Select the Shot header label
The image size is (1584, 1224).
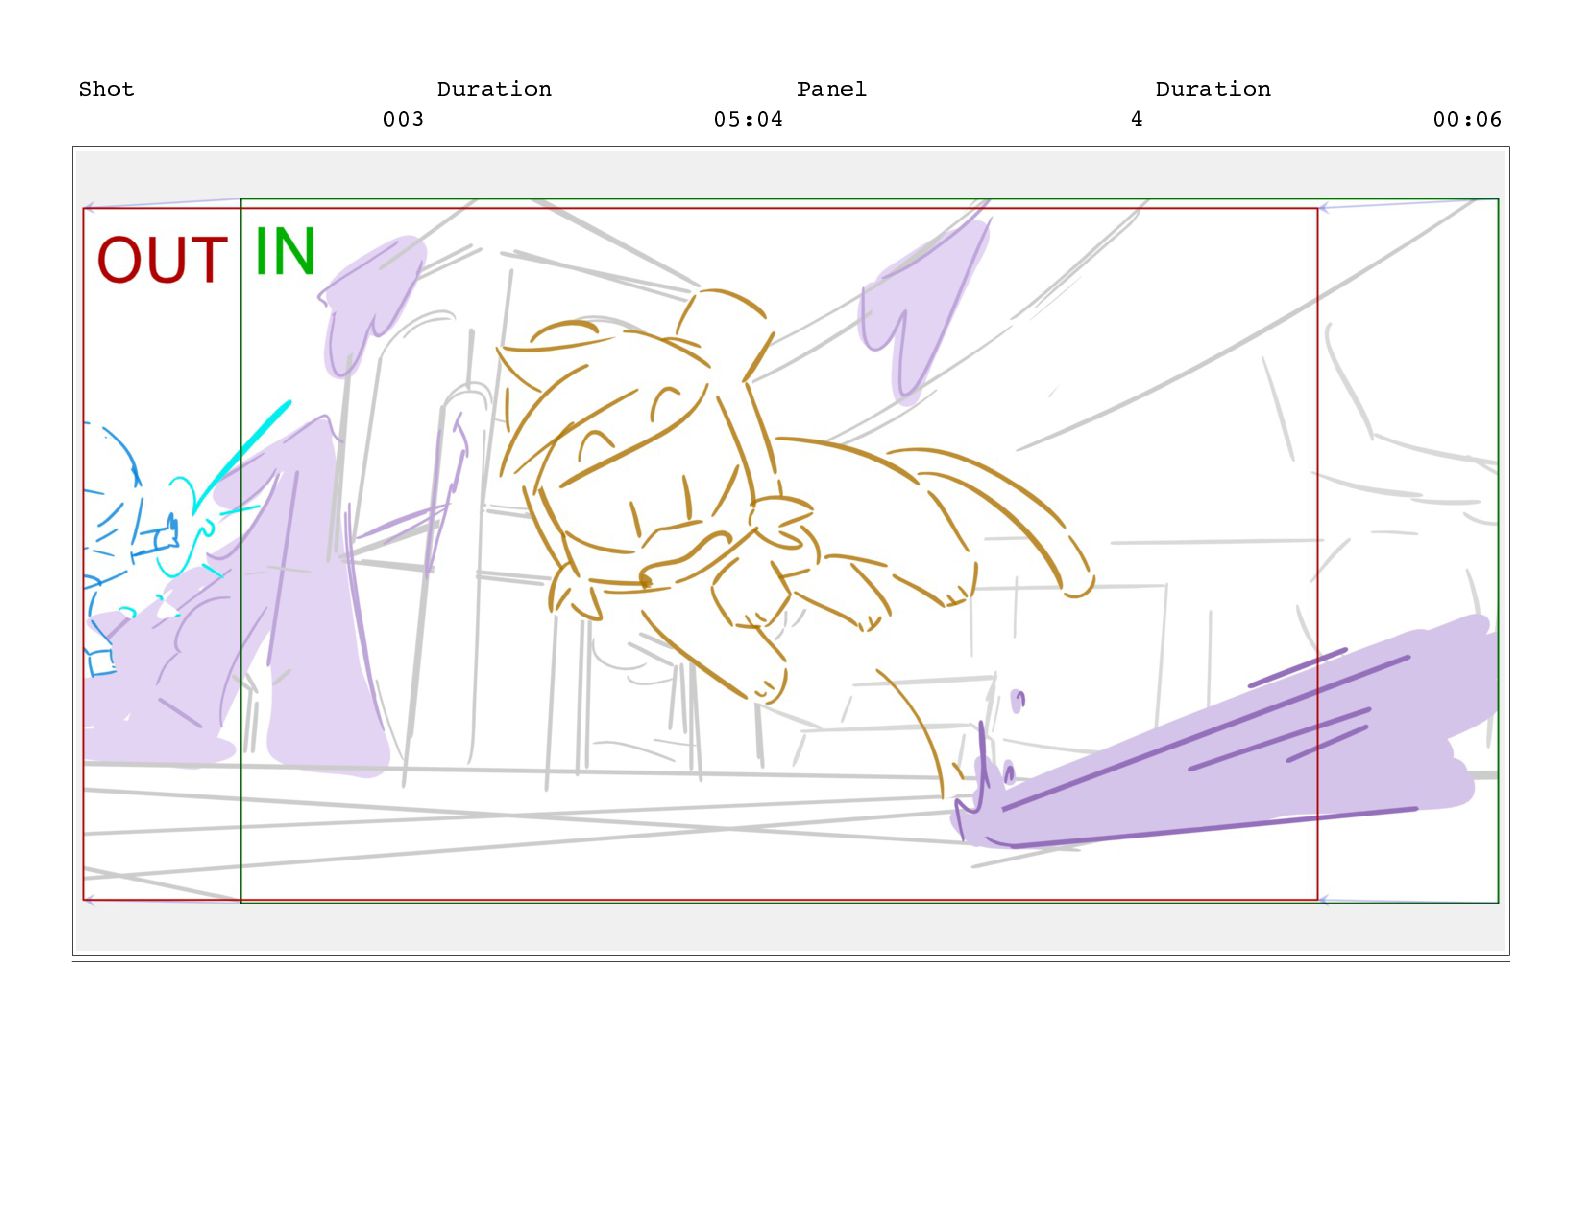(x=106, y=89)
